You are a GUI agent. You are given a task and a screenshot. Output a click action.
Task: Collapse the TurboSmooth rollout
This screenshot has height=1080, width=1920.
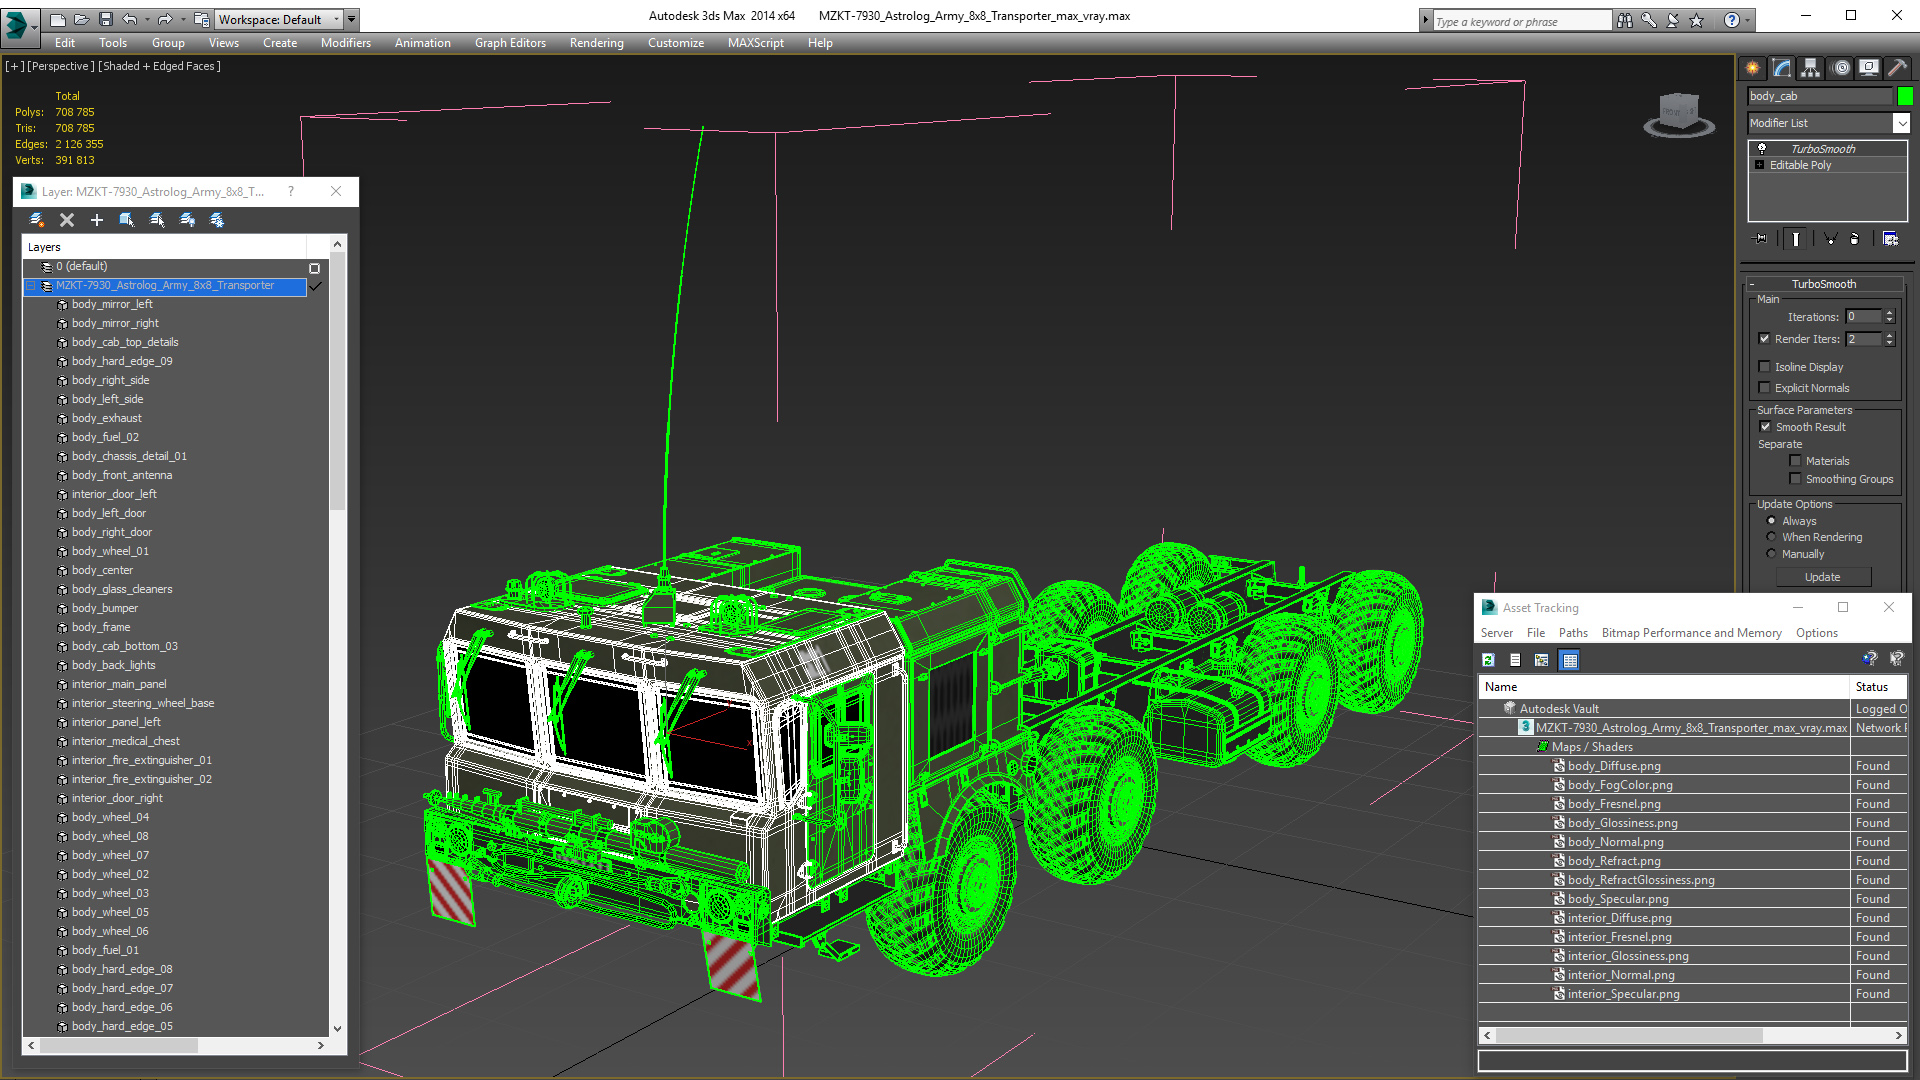(x=1752, y=284)
